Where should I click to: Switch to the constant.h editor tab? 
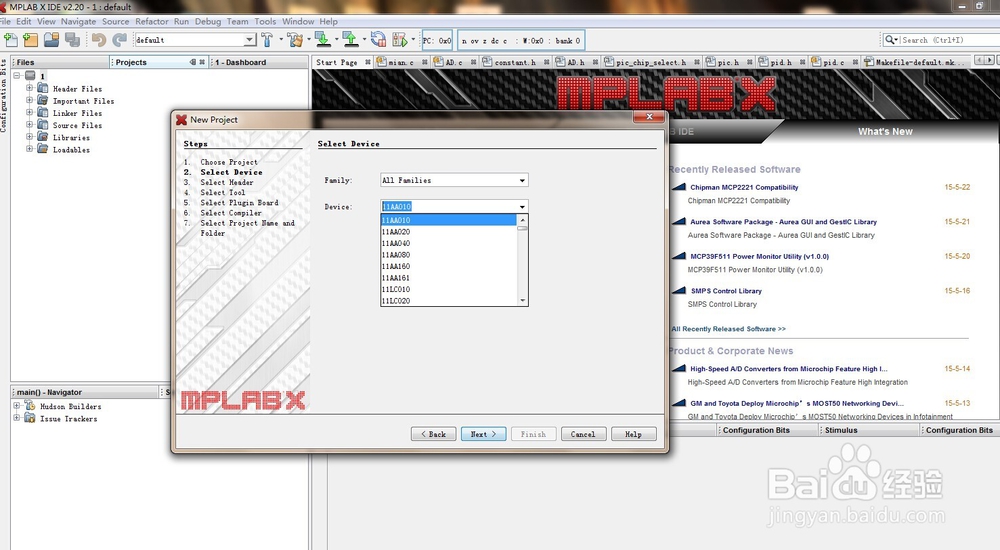coord(515,62)
